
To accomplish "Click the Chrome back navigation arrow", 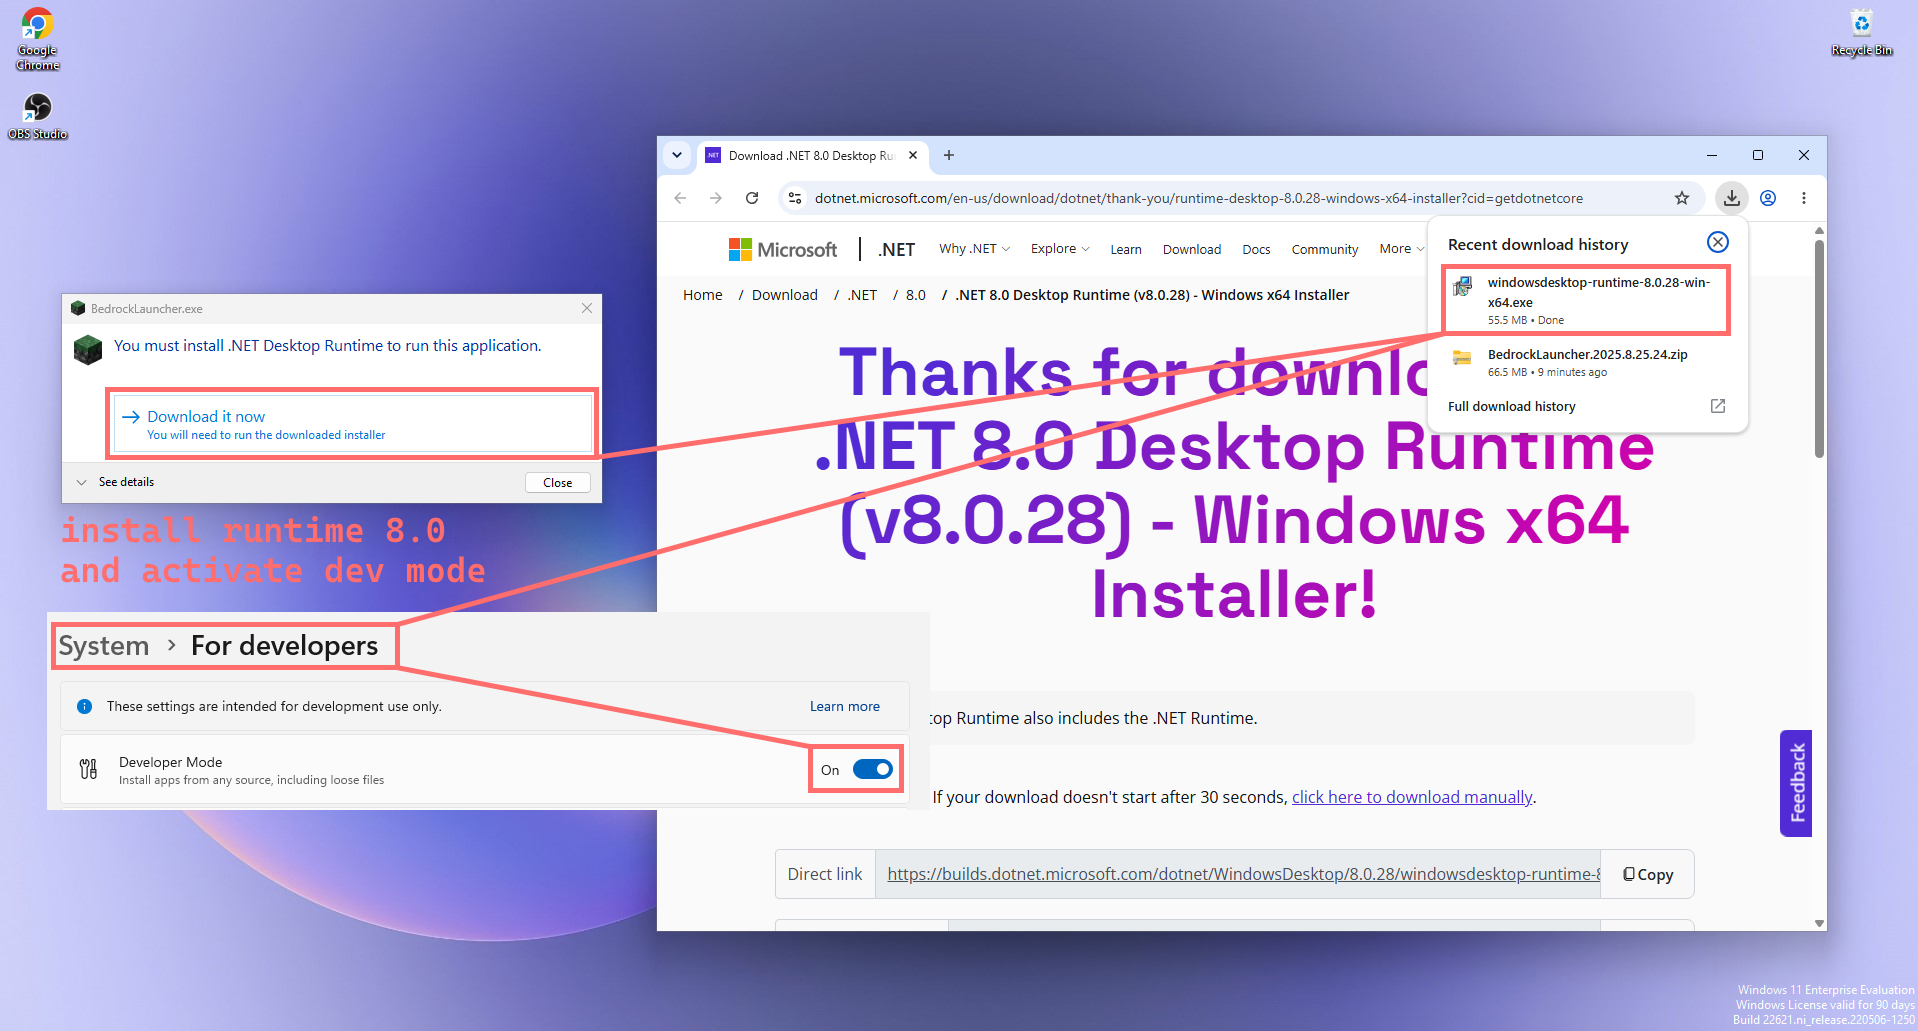I will [x=680, y=198].
